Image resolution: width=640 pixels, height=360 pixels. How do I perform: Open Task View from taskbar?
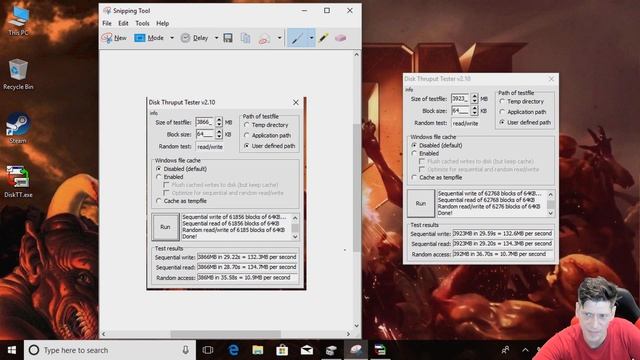point(208,350)
